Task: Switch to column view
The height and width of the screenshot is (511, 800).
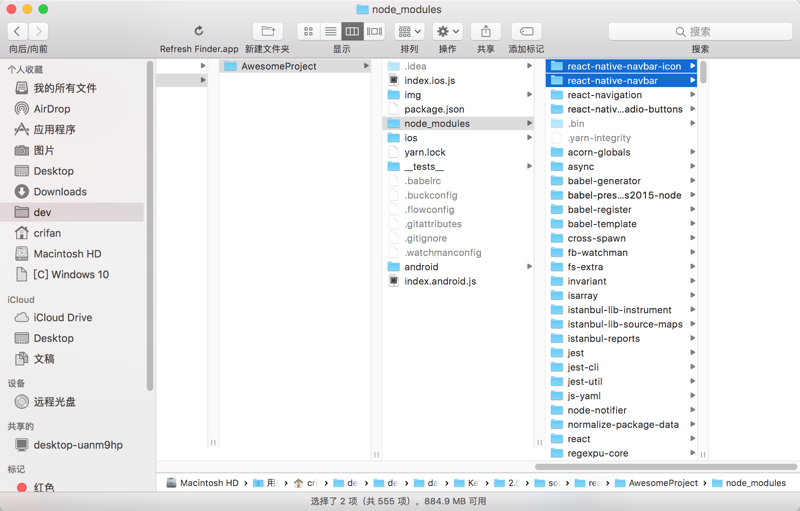Action: pyautogui.click(x=352, y=32)
